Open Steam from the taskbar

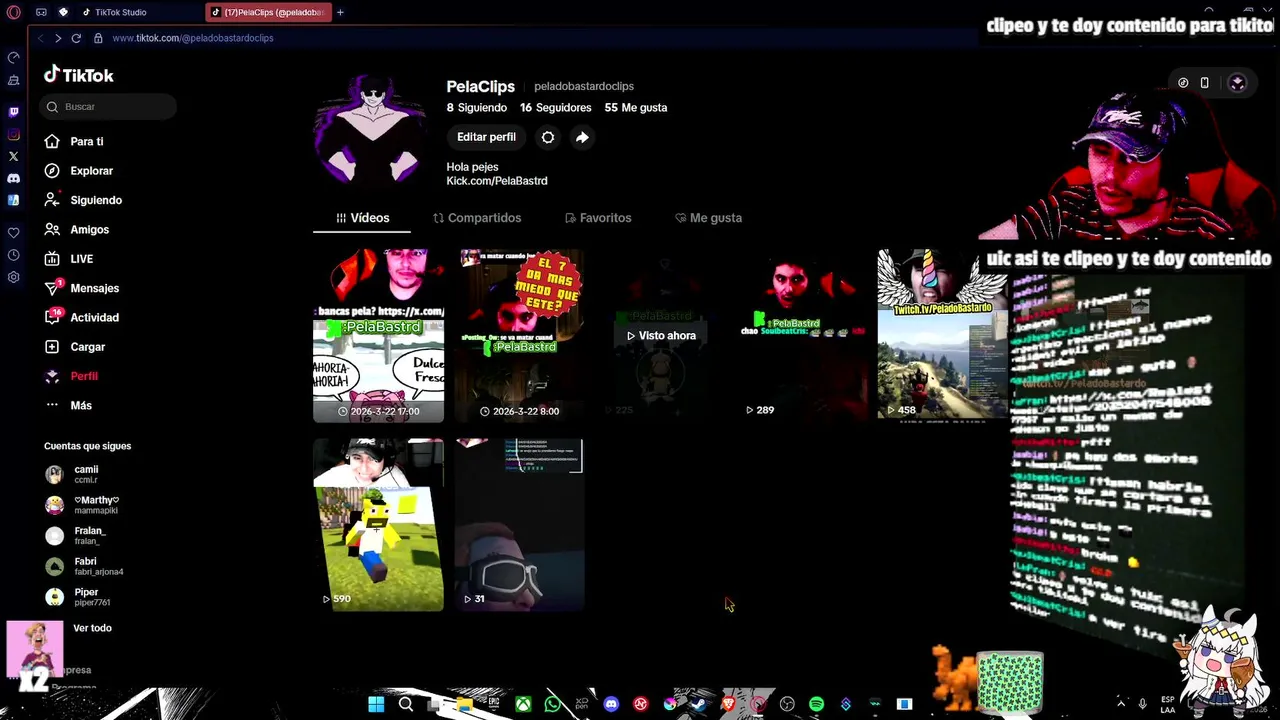point(699,704)
